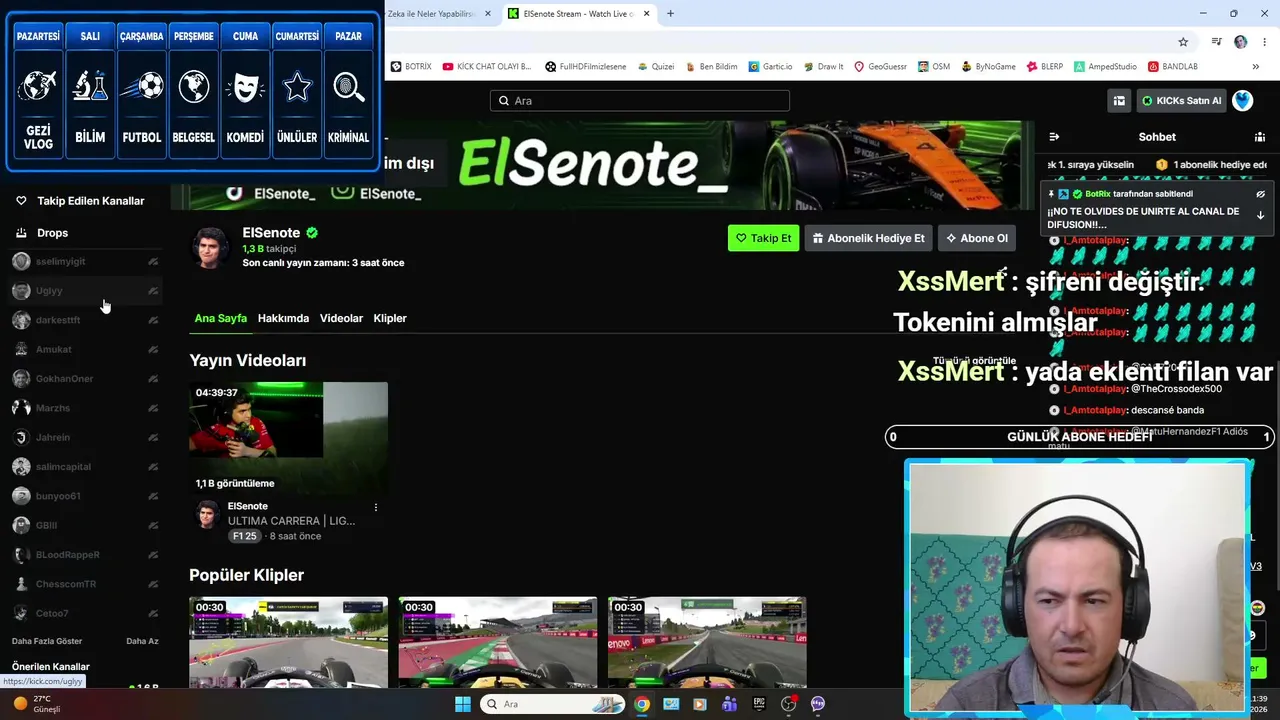
Task: Open the FullHDFilmizlesene bookmark
Action: pyautogui.click(x=586, y=67)
